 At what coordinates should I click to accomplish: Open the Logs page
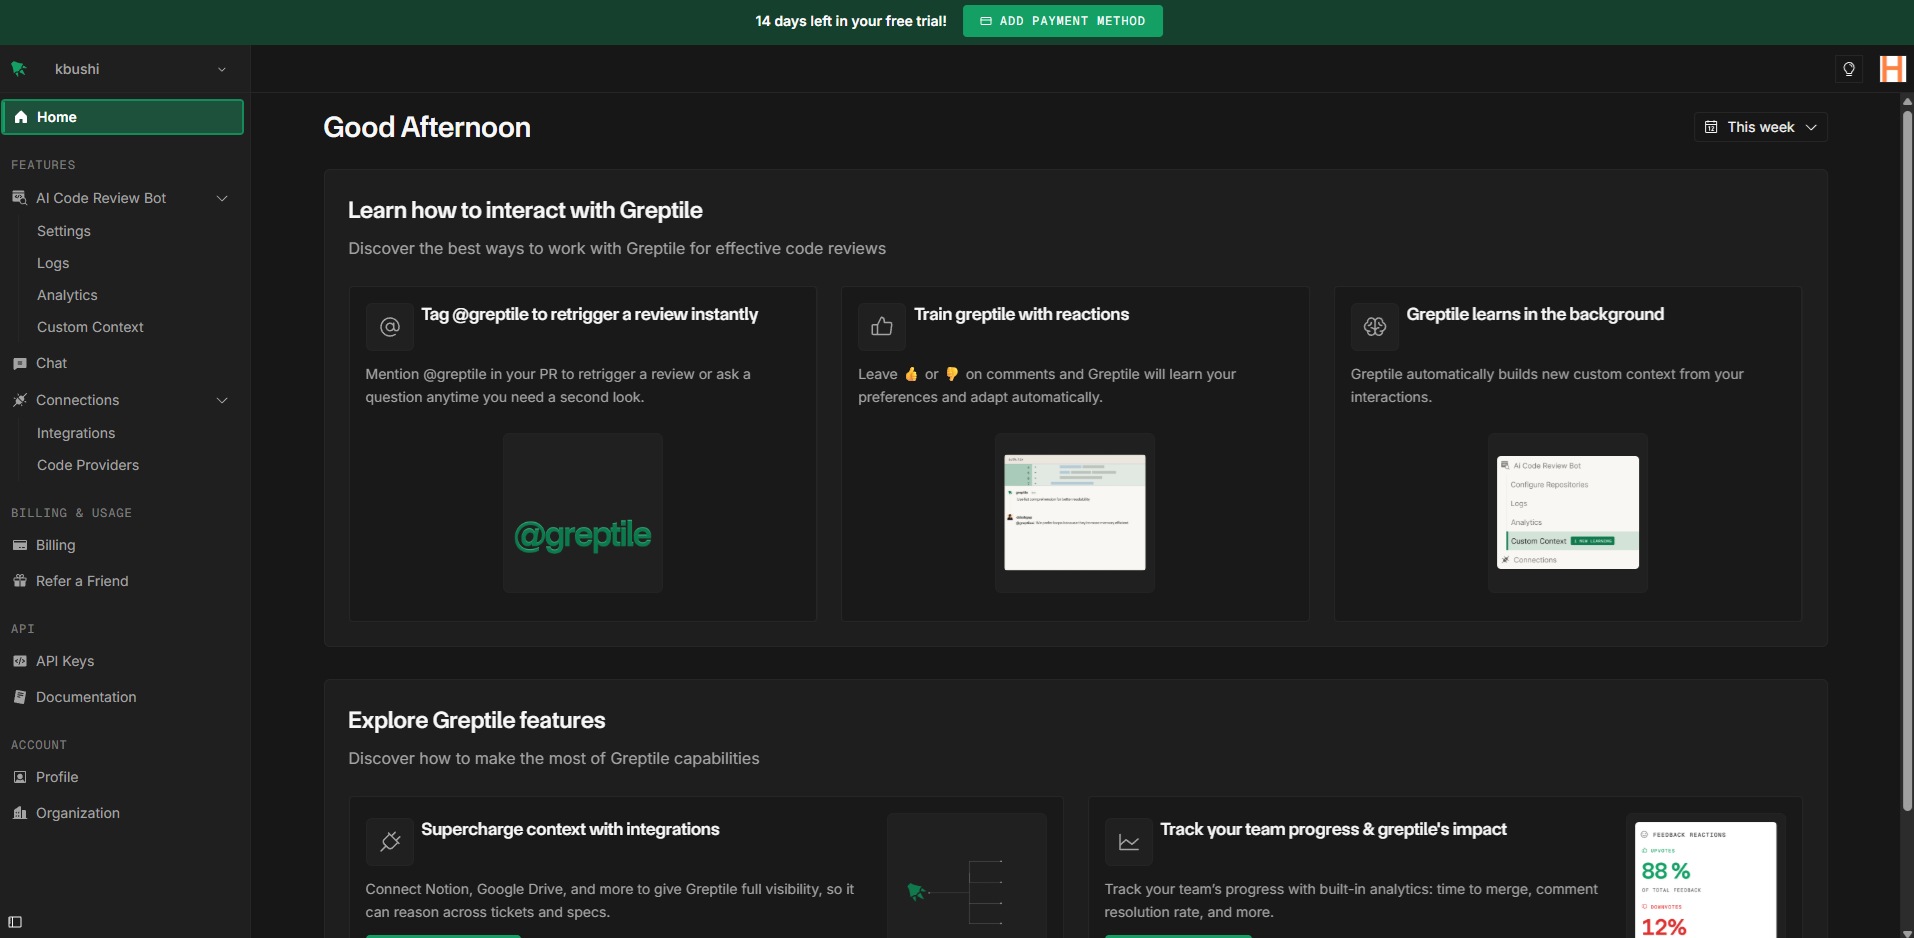click(x=53, y=263)
